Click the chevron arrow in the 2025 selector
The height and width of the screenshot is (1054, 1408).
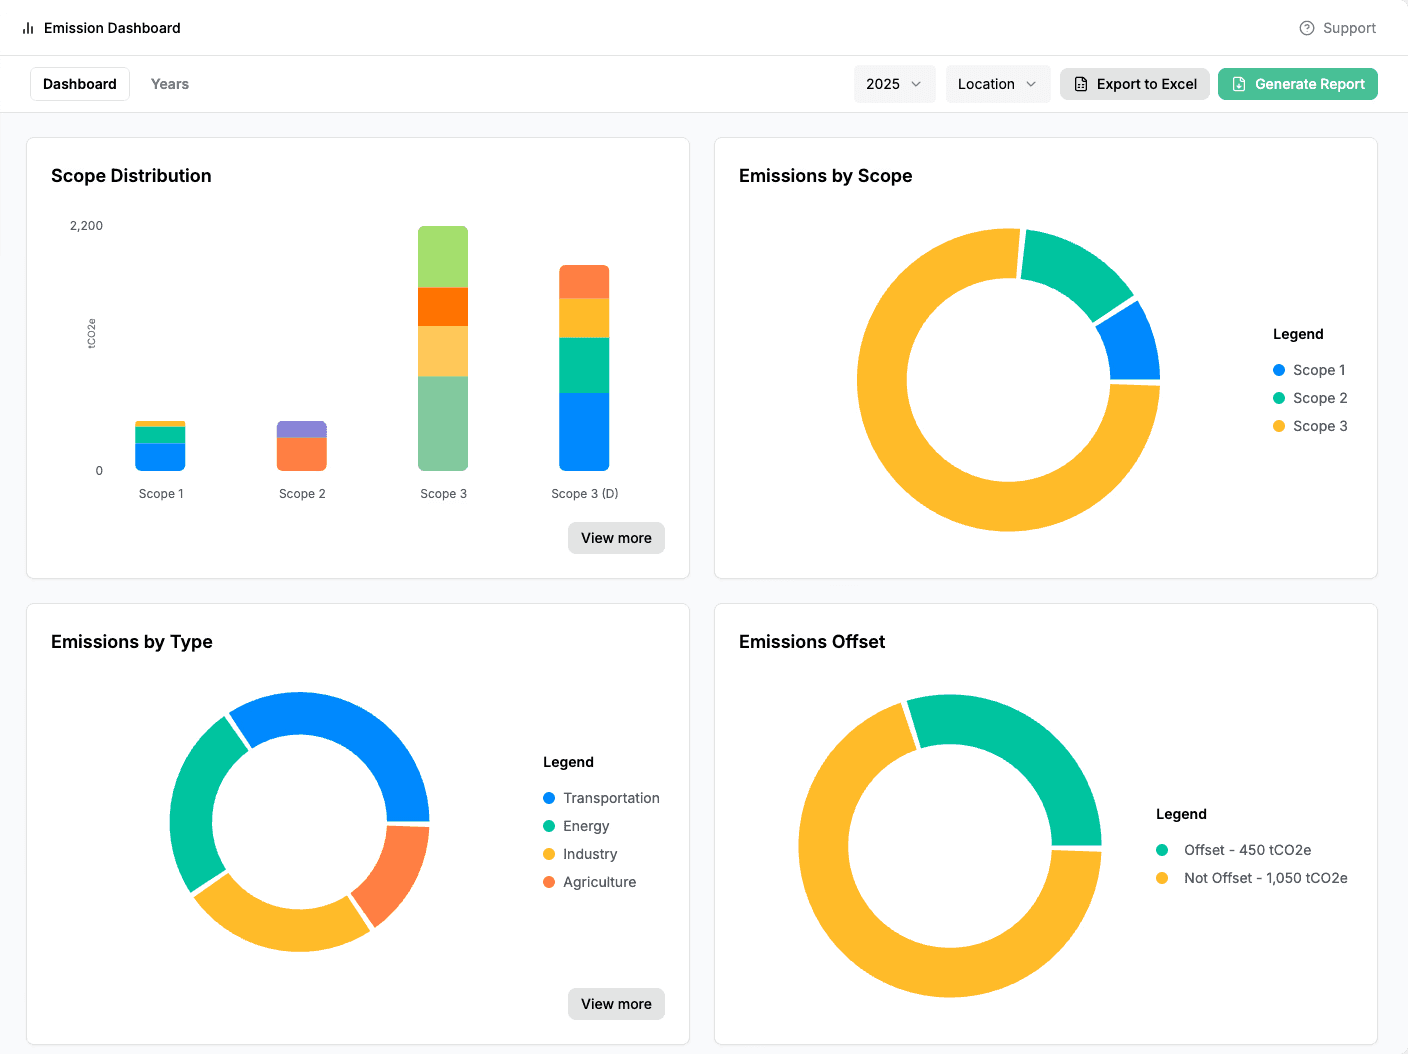pos(916,84)
